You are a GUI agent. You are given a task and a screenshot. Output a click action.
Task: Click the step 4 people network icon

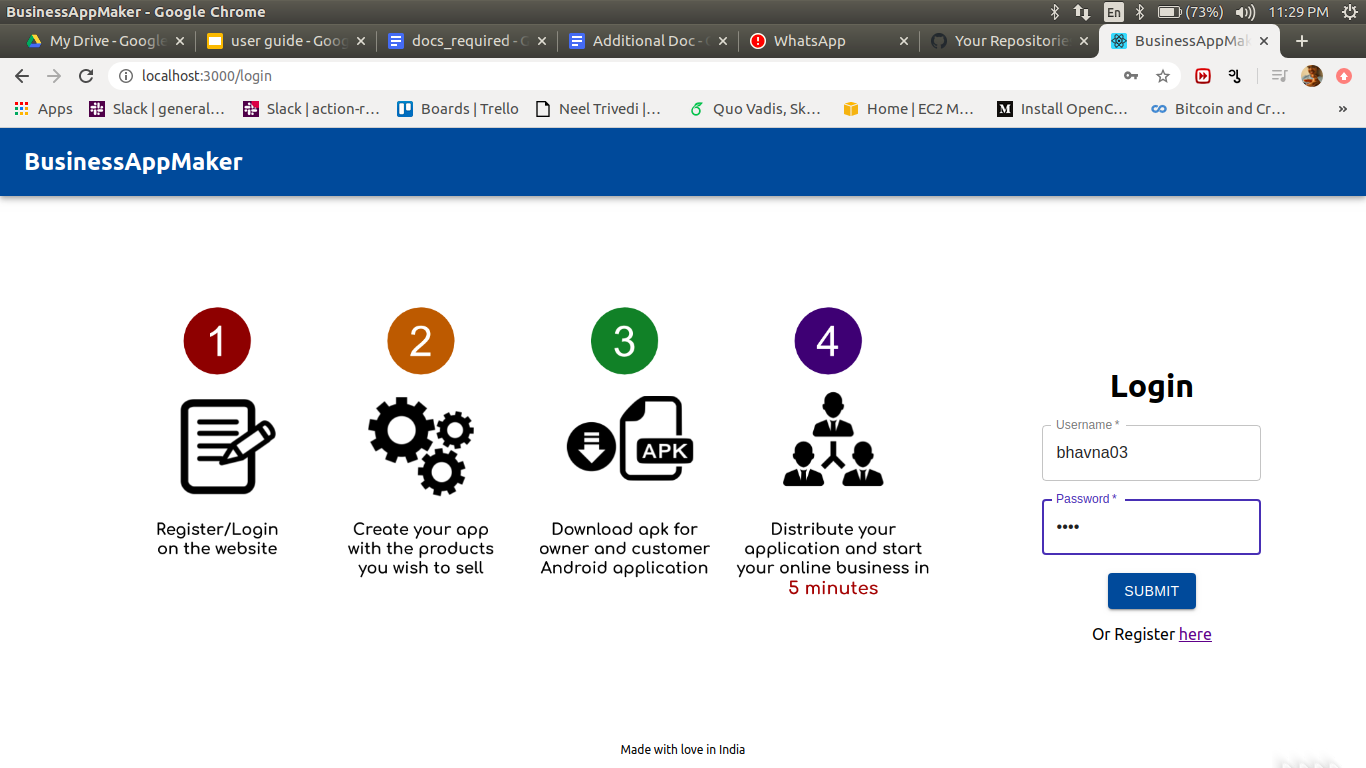click(833, 440)
